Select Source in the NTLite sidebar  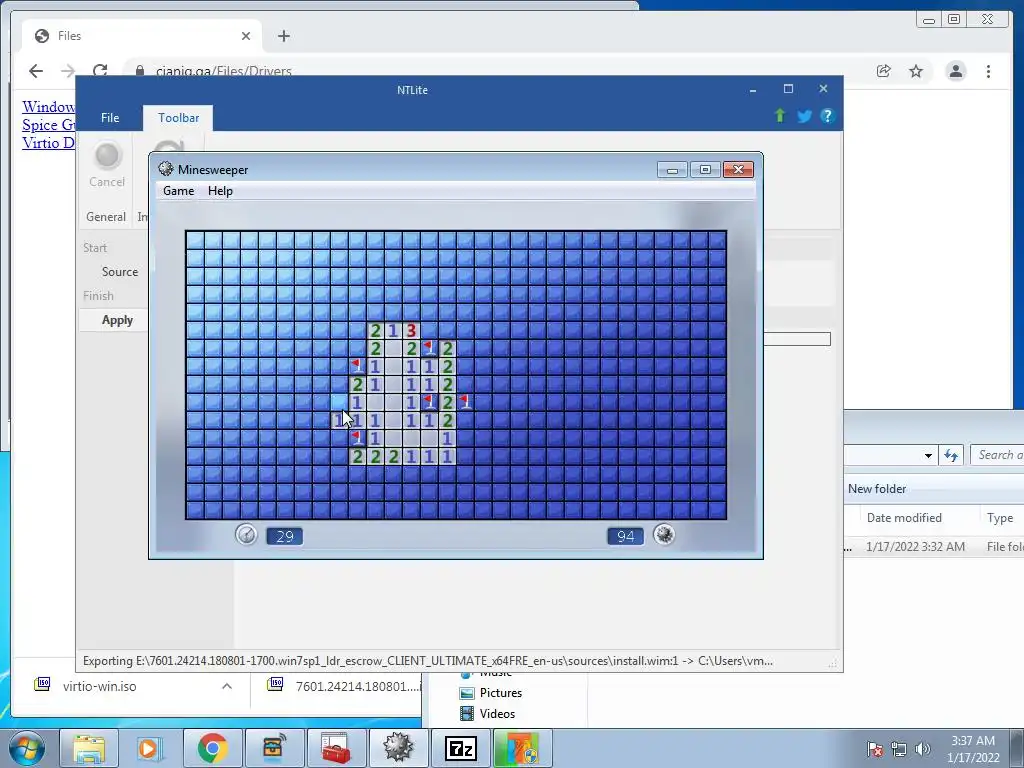[x=120, y=272]
